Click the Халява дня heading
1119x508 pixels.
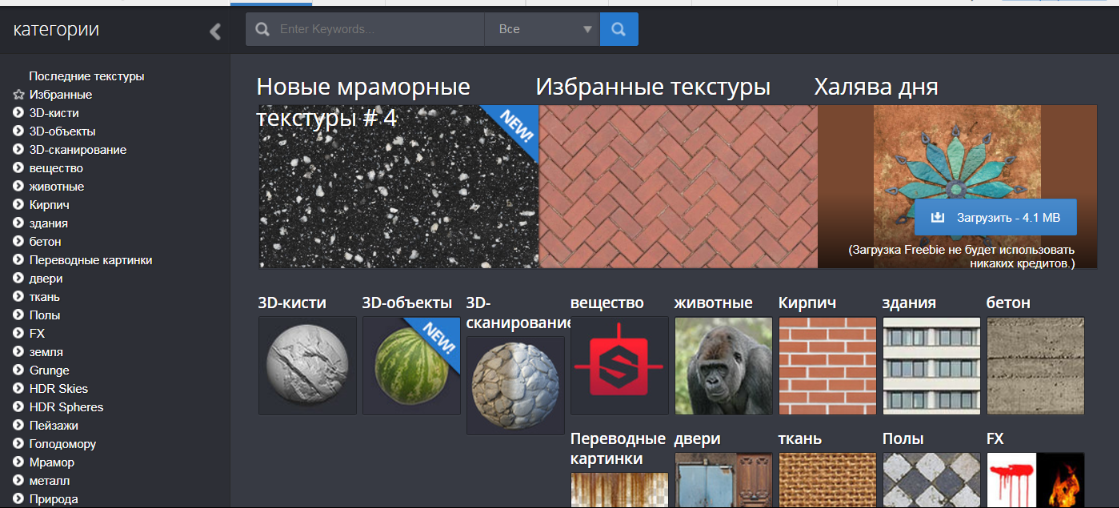pos(876,88)
